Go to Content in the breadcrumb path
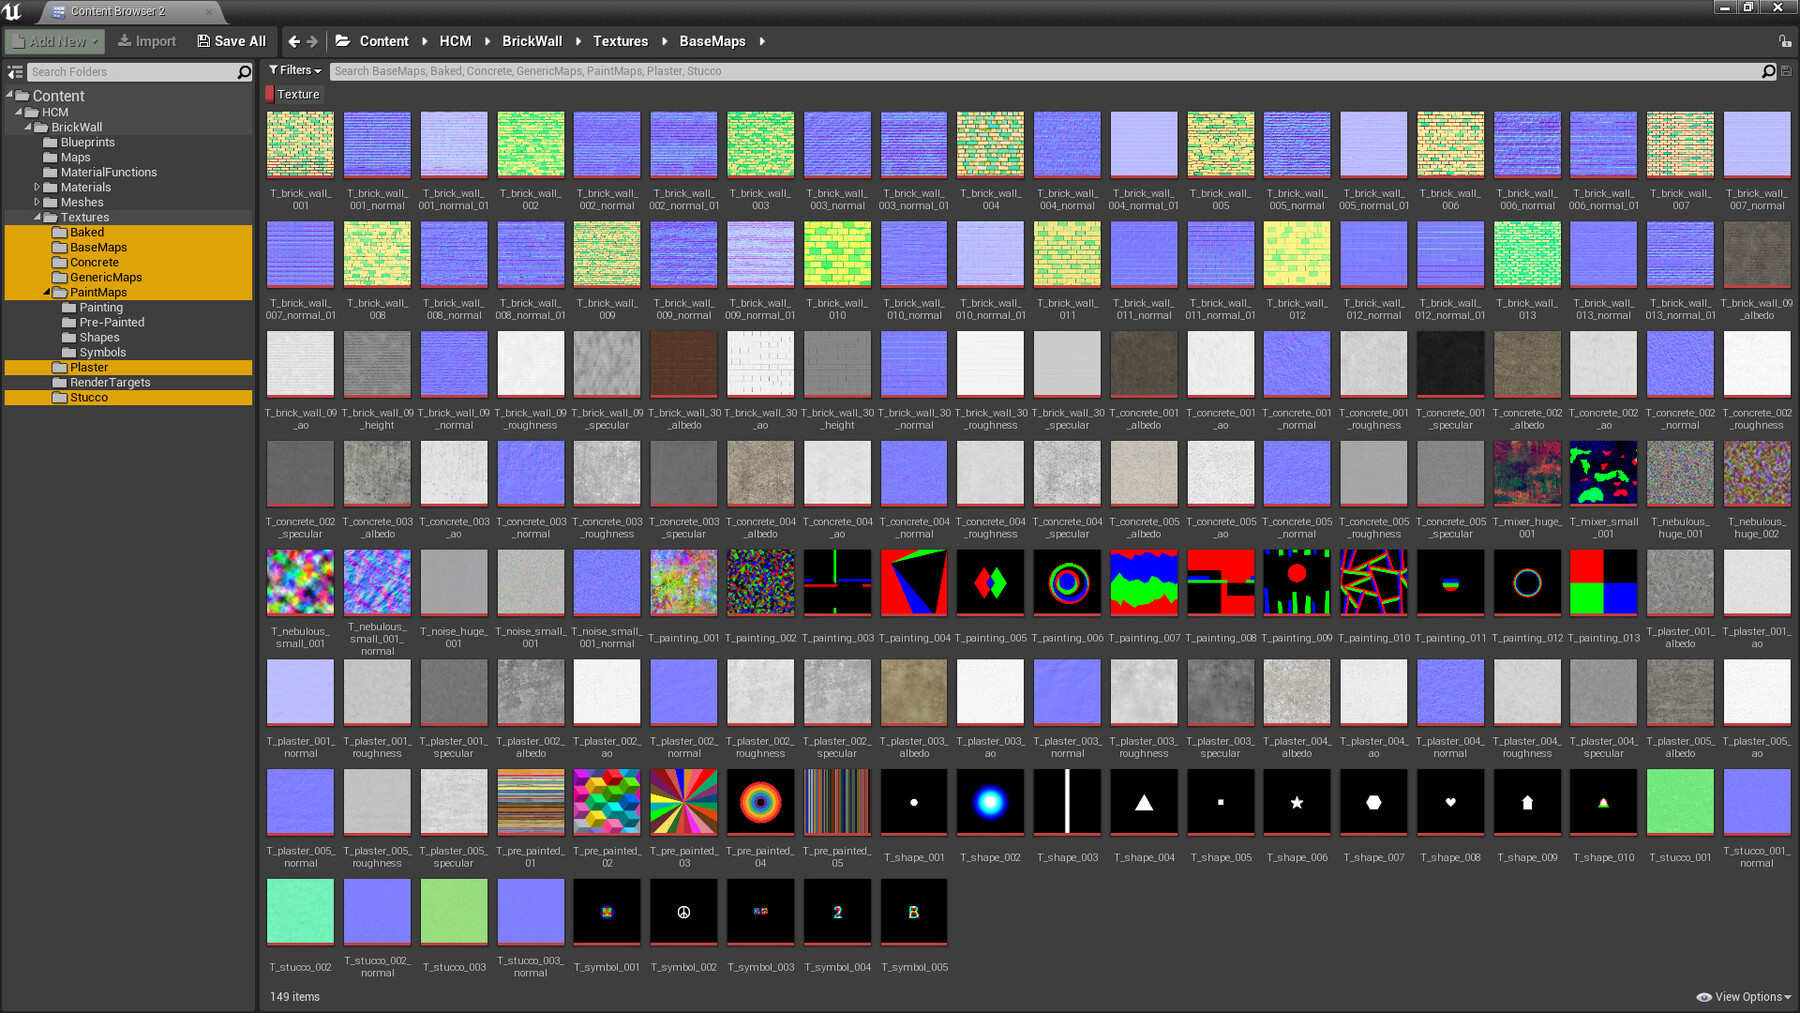The image size is (1800, 1013). pyautogui.click(x=384, y=41)
